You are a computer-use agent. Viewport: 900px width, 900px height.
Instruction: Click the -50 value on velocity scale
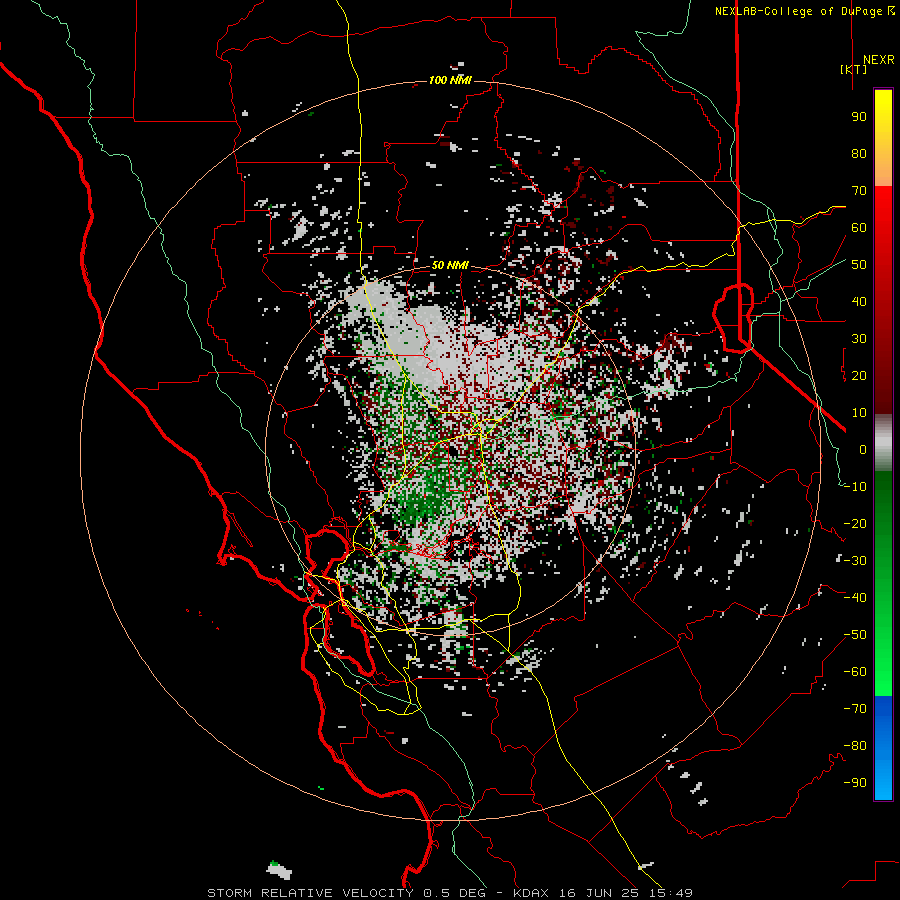[855, 635]
